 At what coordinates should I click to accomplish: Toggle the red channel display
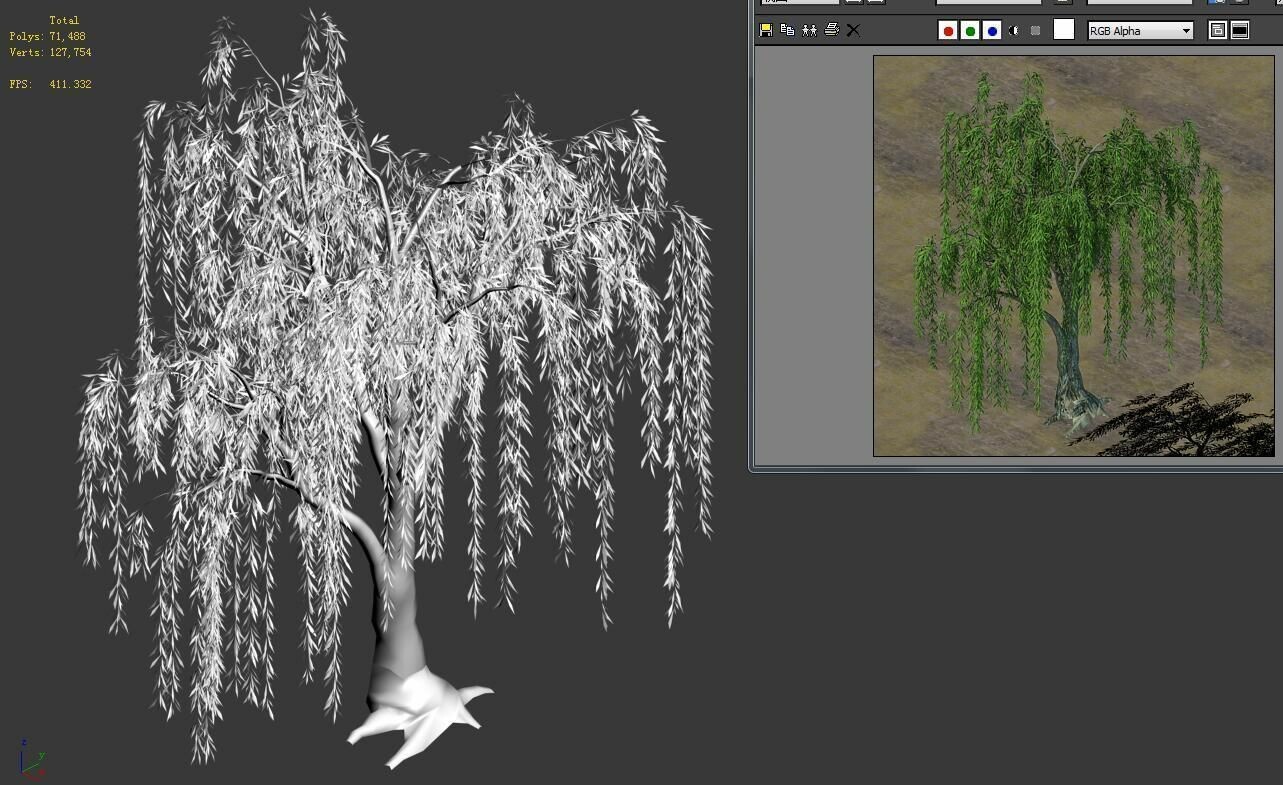(947, 30)
